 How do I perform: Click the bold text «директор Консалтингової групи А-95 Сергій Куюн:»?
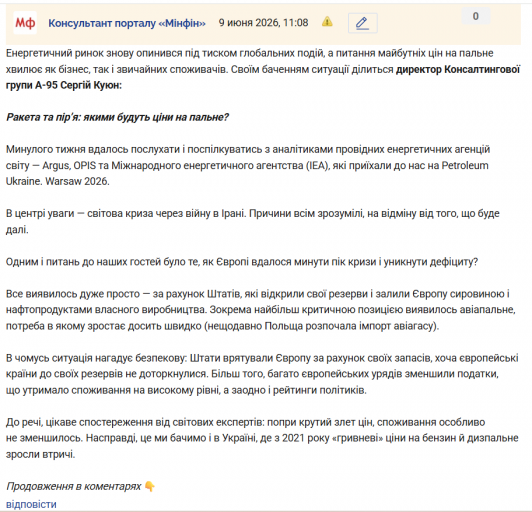click(x=263, y=77)
